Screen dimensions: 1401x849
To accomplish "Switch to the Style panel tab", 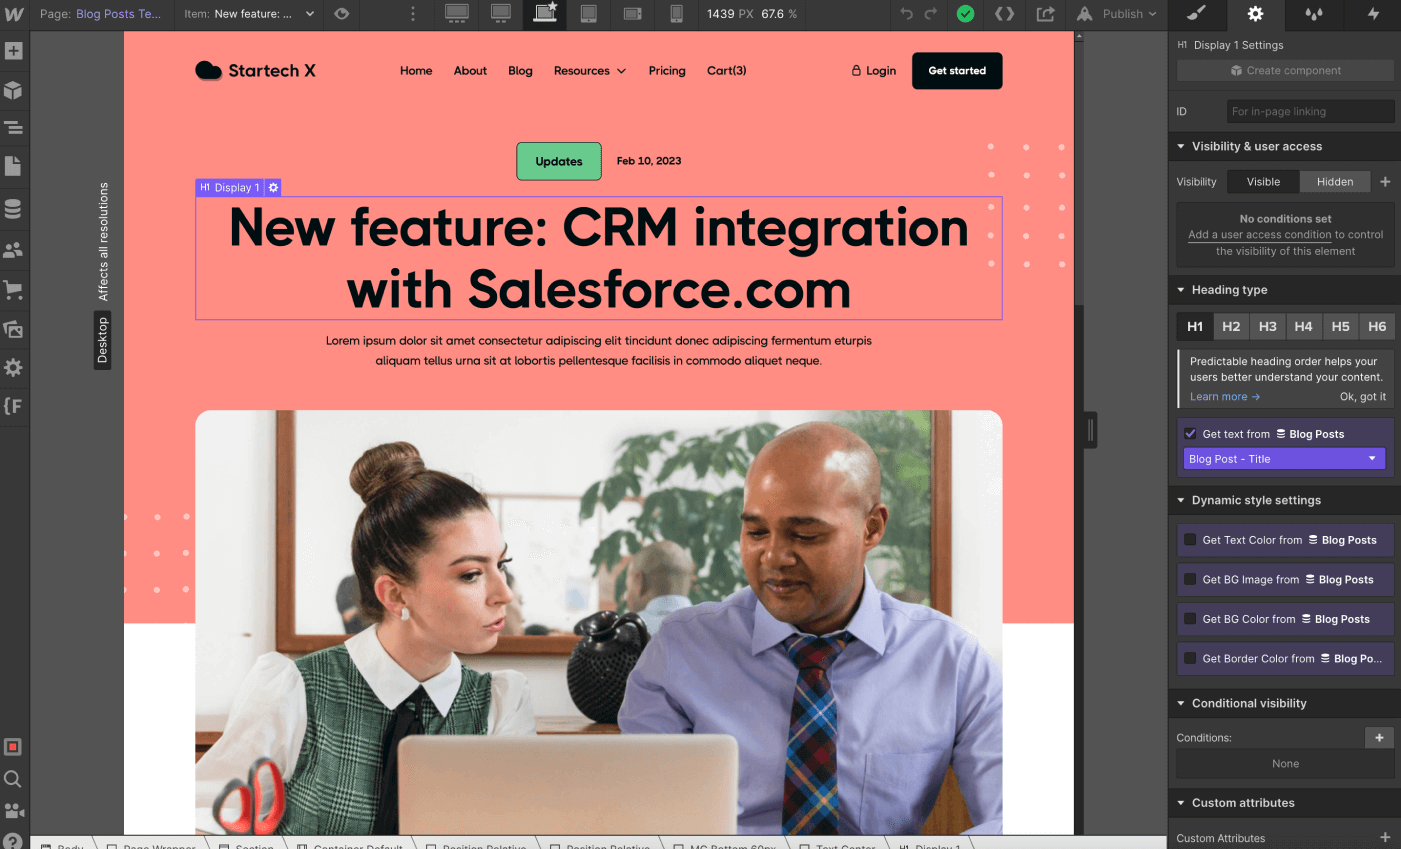I will point(1196,15).
